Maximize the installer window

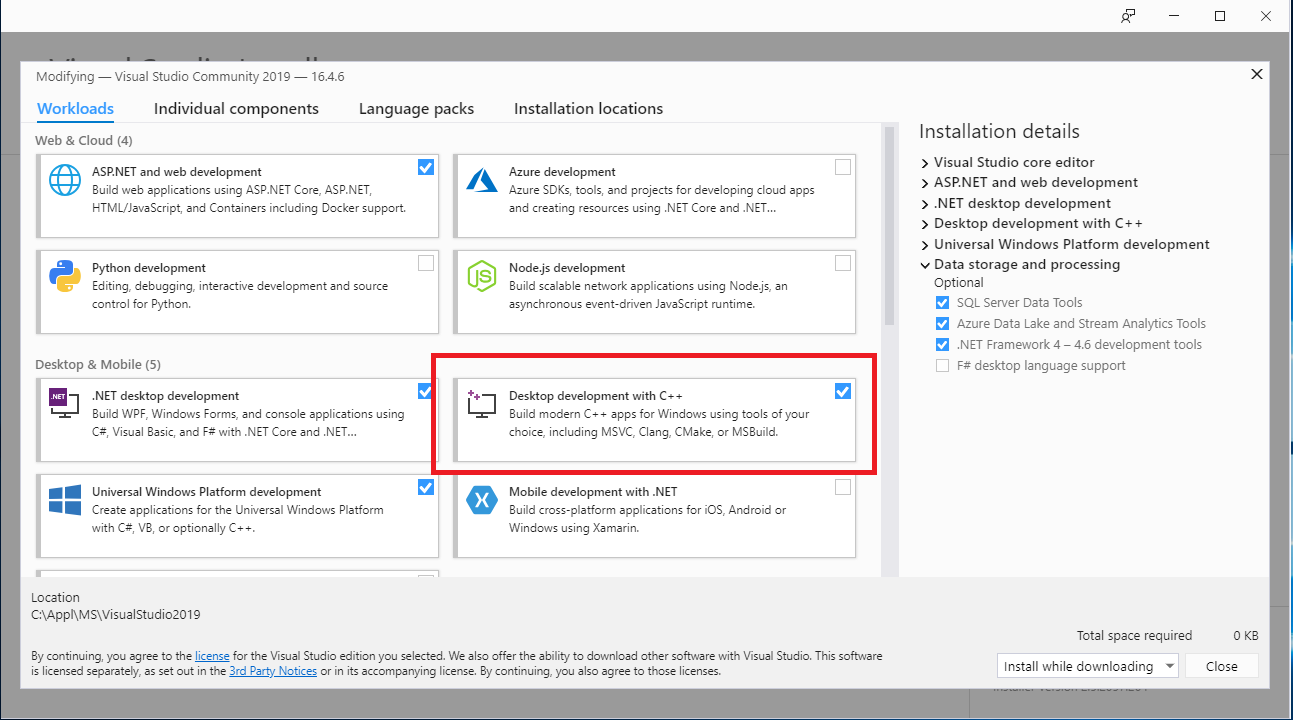click(1220, 16)
